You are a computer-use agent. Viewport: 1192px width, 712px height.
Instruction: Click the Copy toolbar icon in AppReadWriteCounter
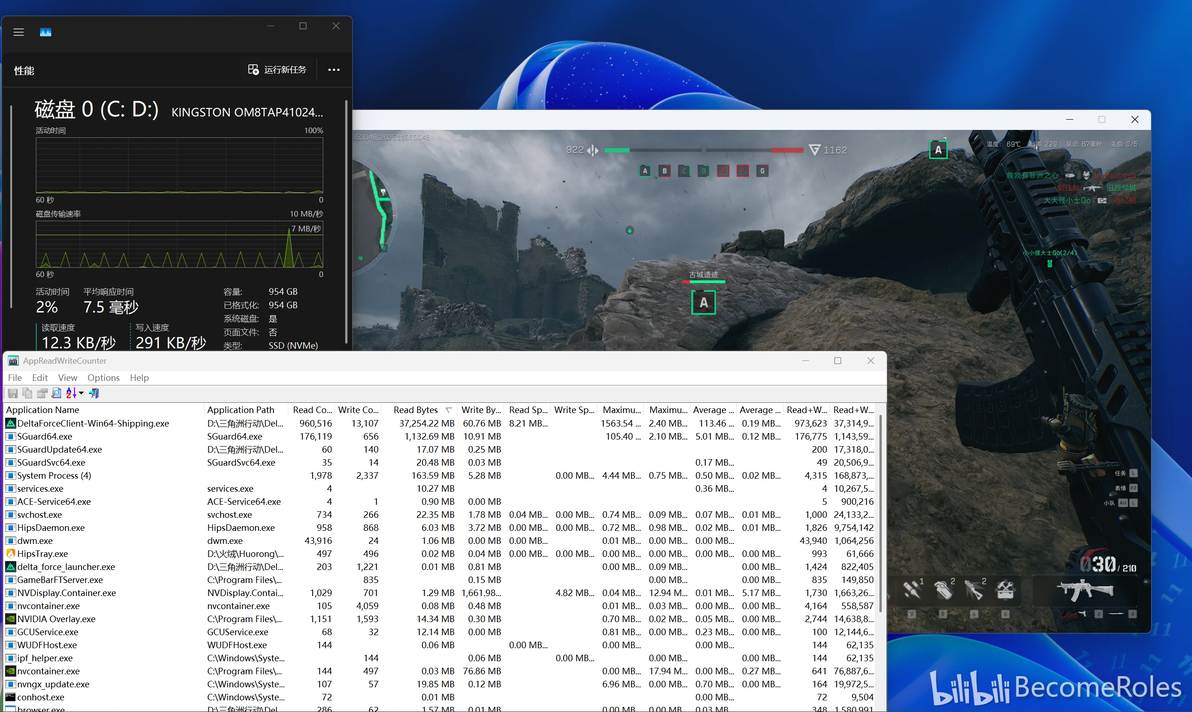pyautogui.click(x=27, y=393)
